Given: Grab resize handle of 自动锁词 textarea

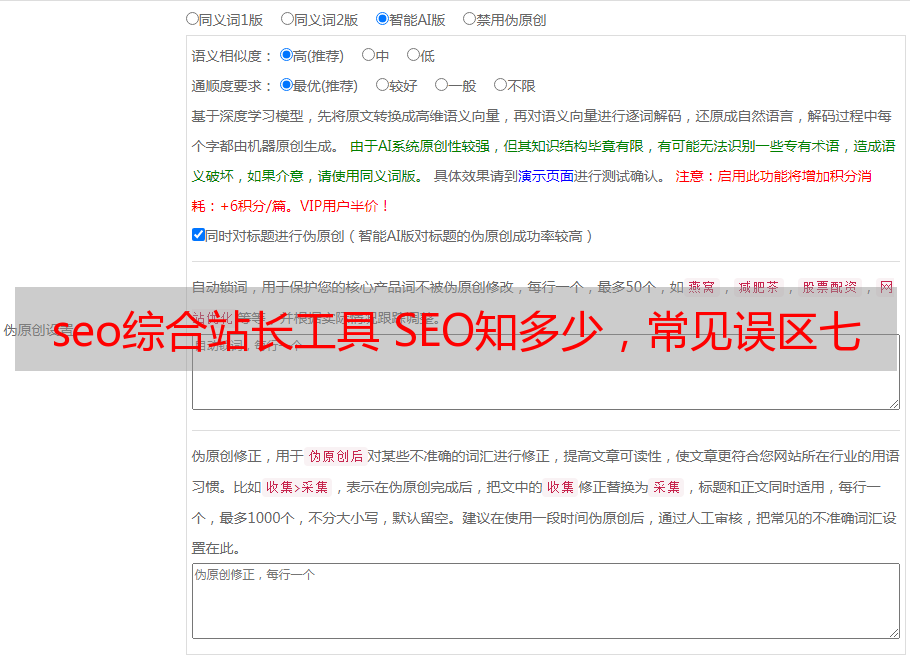Looking at the screenshot, I should pyautogui.click(x=894, y=404).
